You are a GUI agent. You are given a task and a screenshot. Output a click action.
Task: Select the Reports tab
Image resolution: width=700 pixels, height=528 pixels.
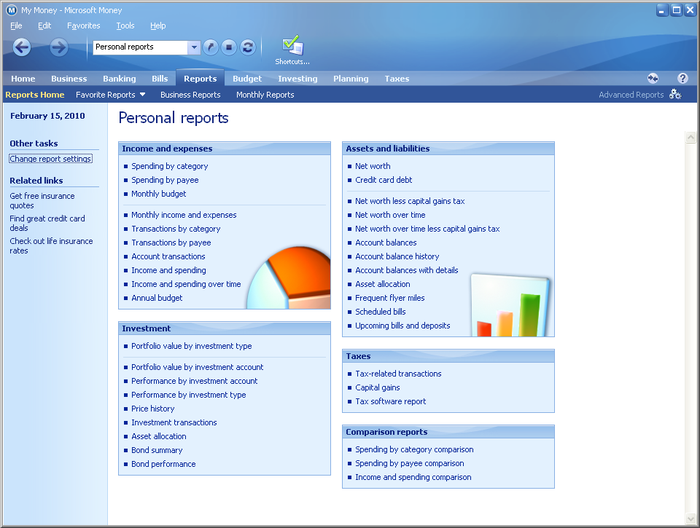tap(200, 79)
